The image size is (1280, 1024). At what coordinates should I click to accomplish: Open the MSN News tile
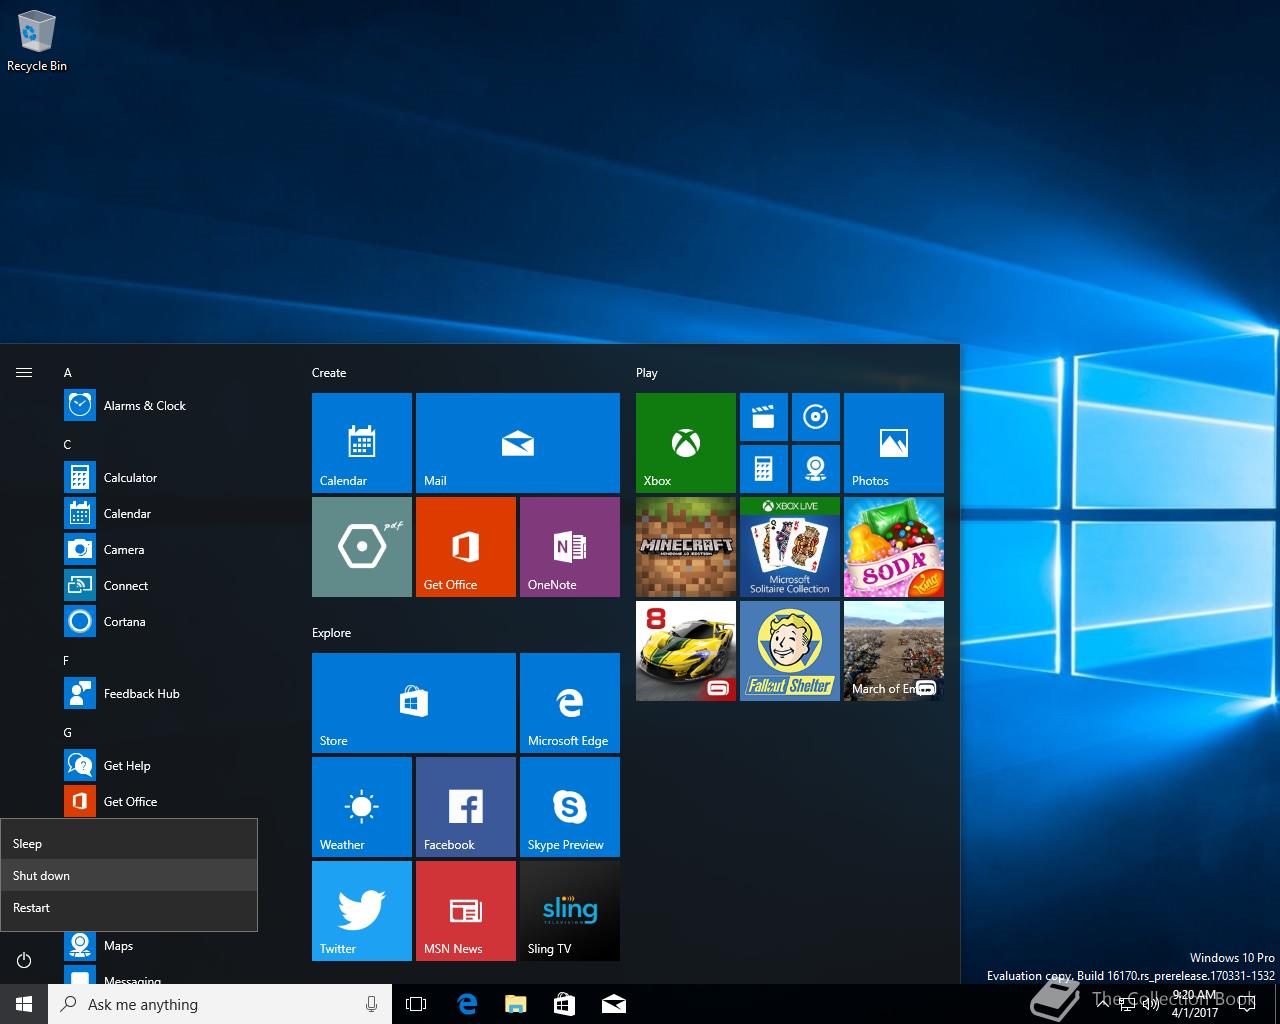(x=466, y=911)
